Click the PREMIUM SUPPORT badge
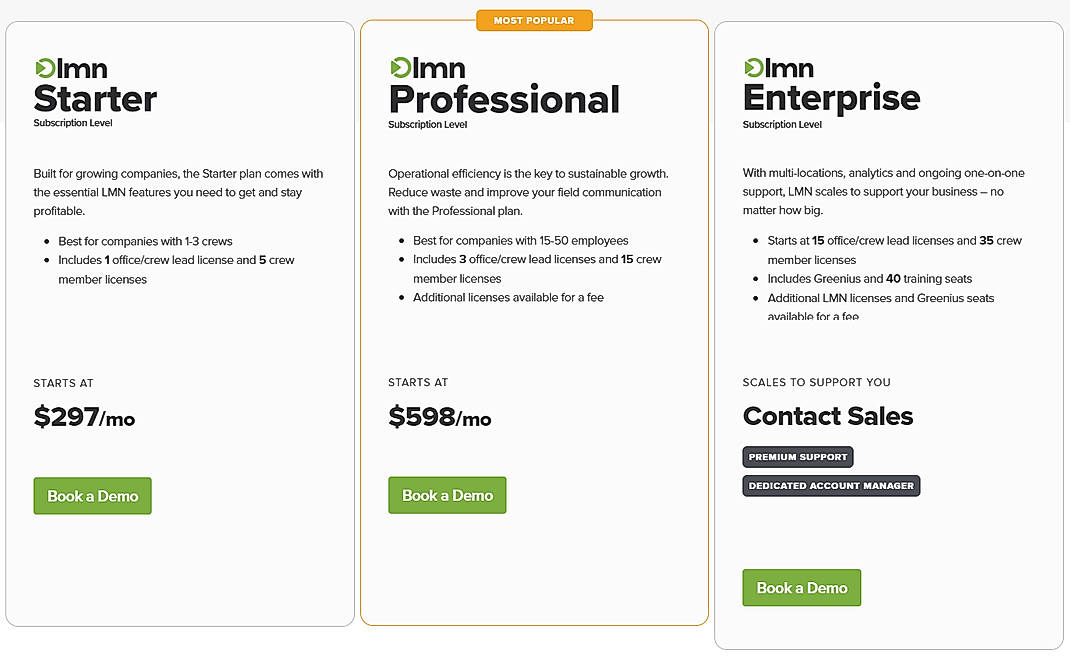The width and height of the screenshot is (1070, 658). pyautogui.click(x=797, y=457)
